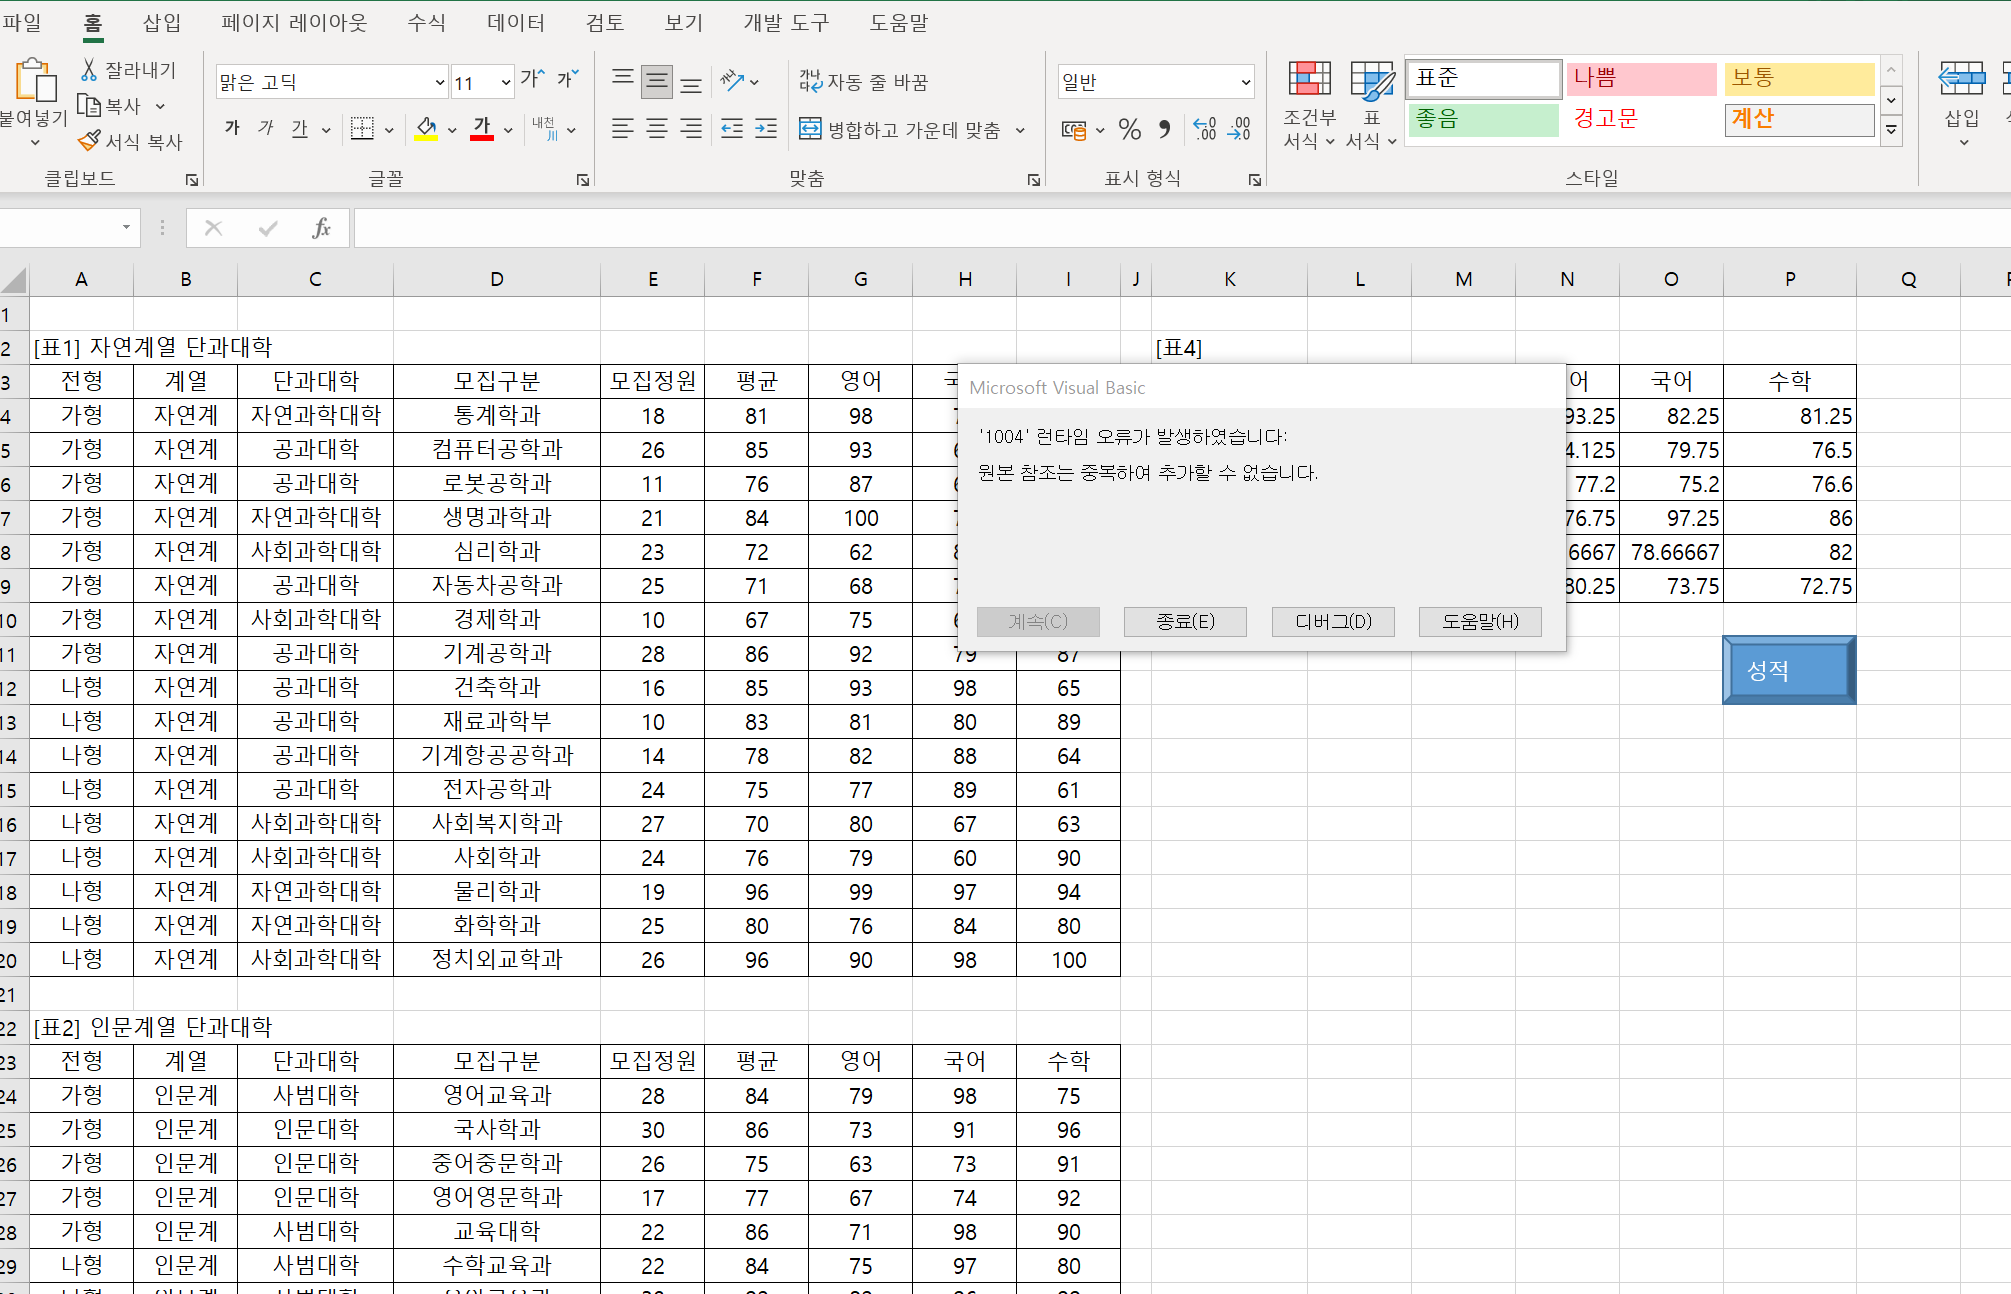Toggle bold formatting button
2011x1294 pixels.
232,129
